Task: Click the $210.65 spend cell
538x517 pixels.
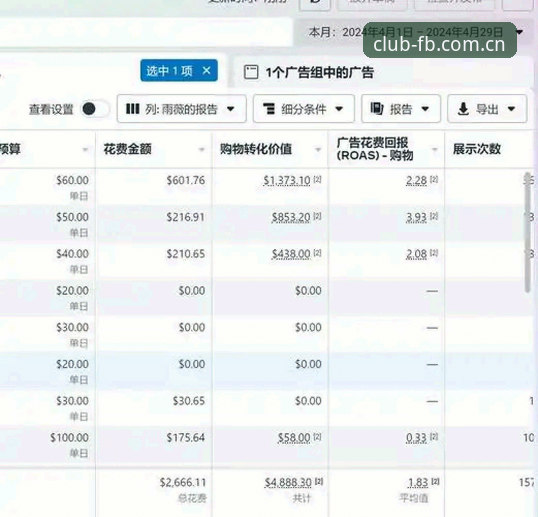Action: click(x=186, y=254)
